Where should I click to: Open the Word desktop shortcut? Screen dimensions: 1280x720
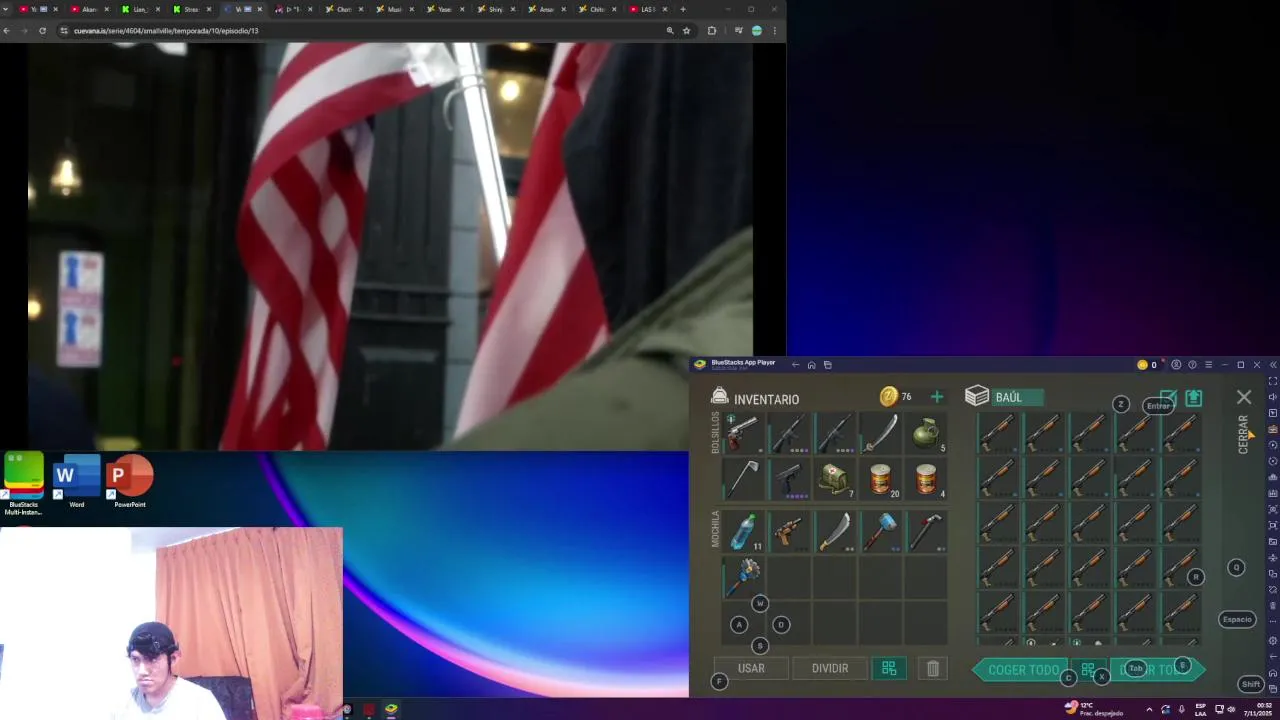coord(77,482)
